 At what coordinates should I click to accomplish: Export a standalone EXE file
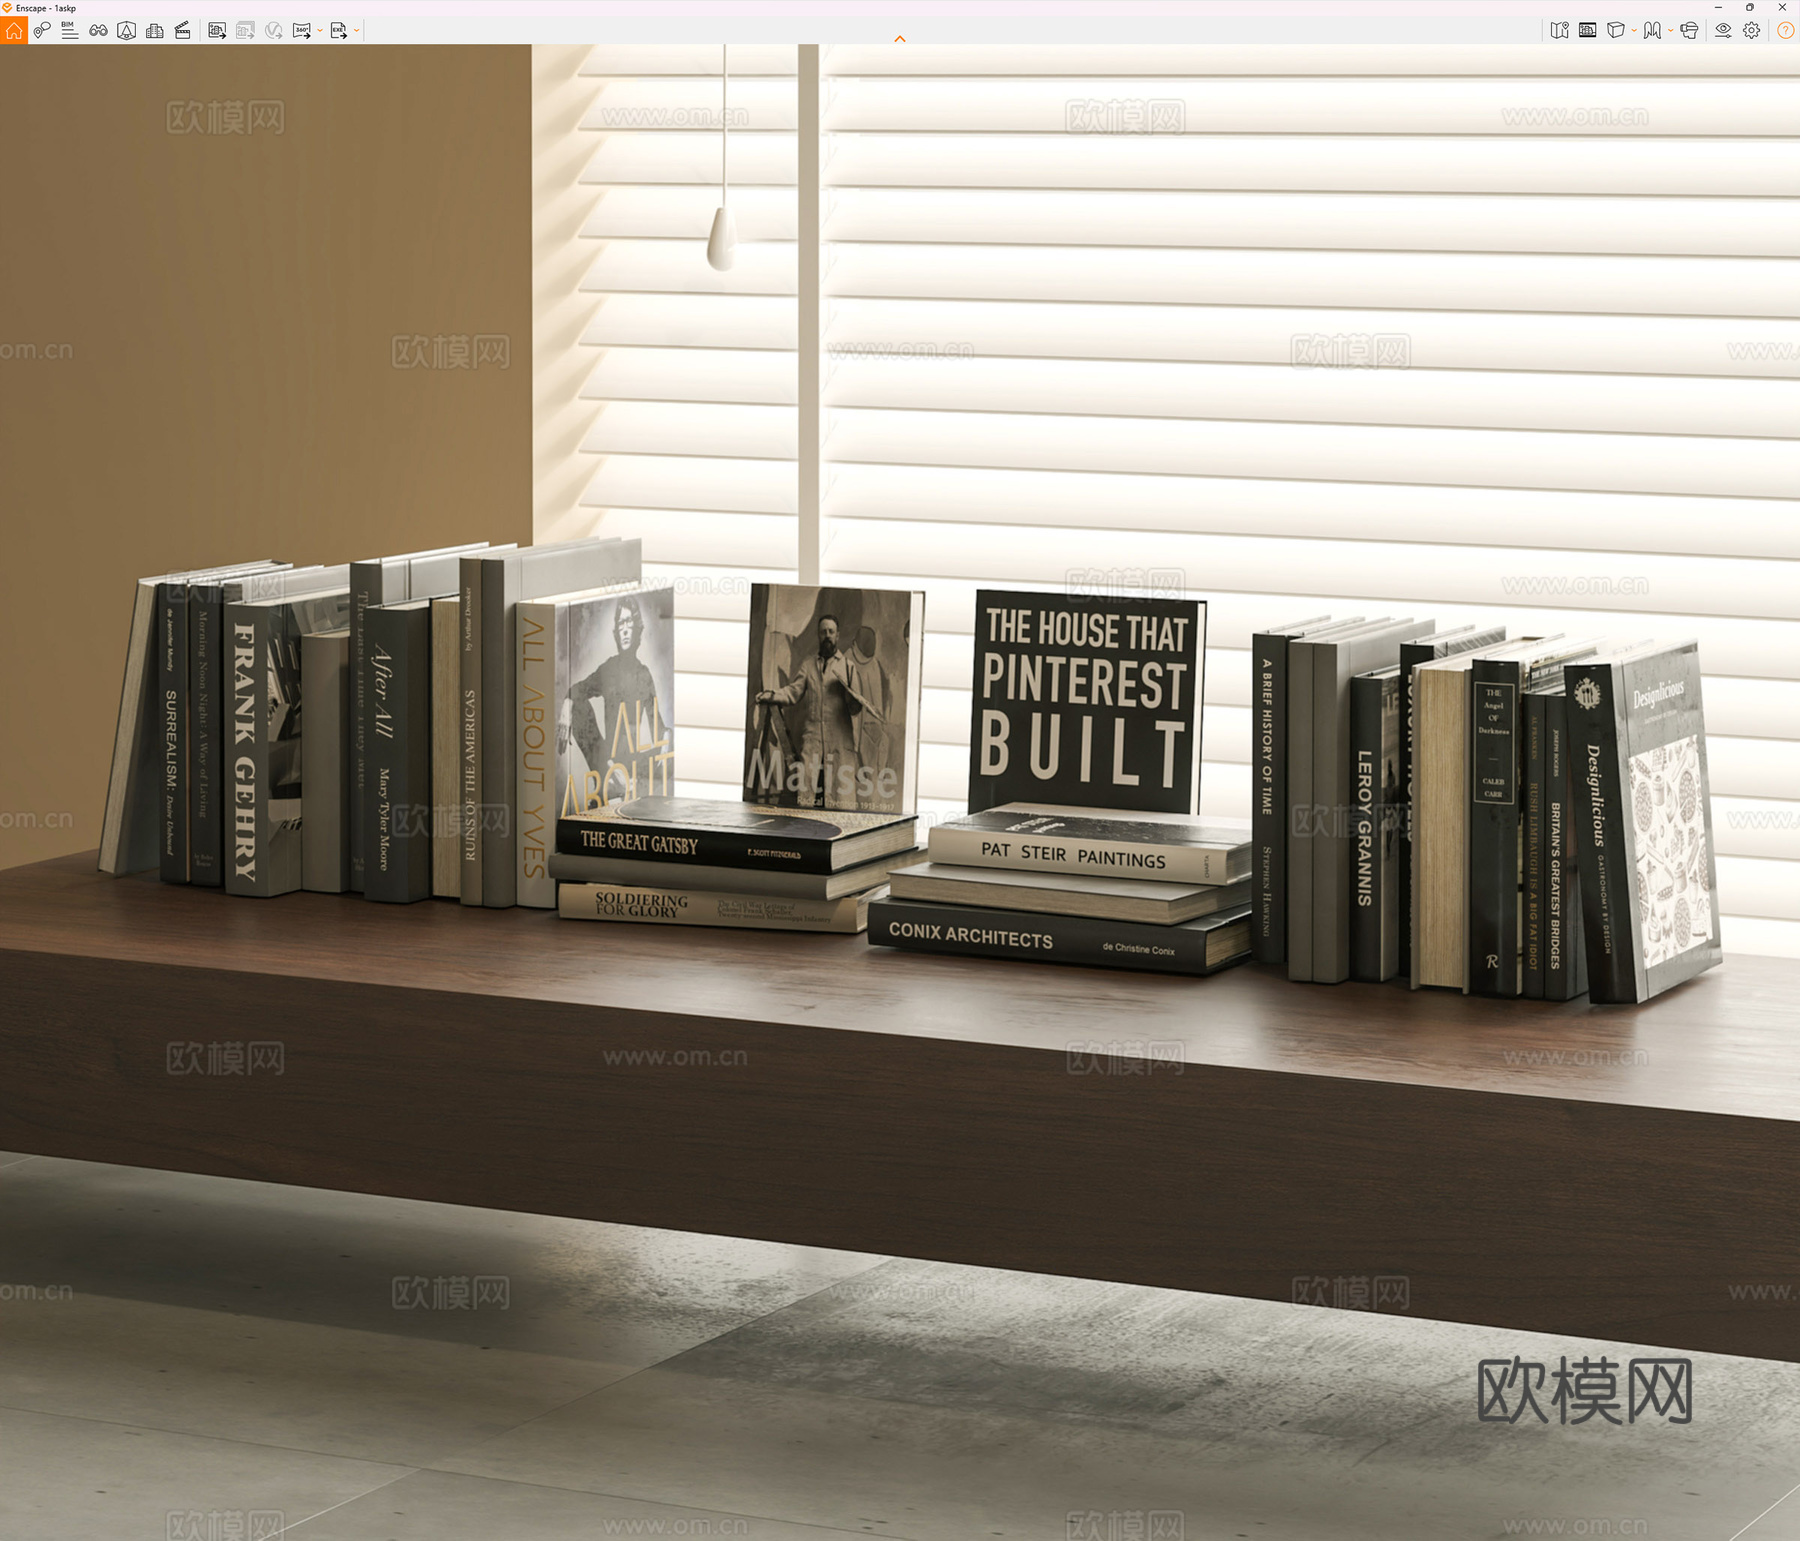pos(339,31)
